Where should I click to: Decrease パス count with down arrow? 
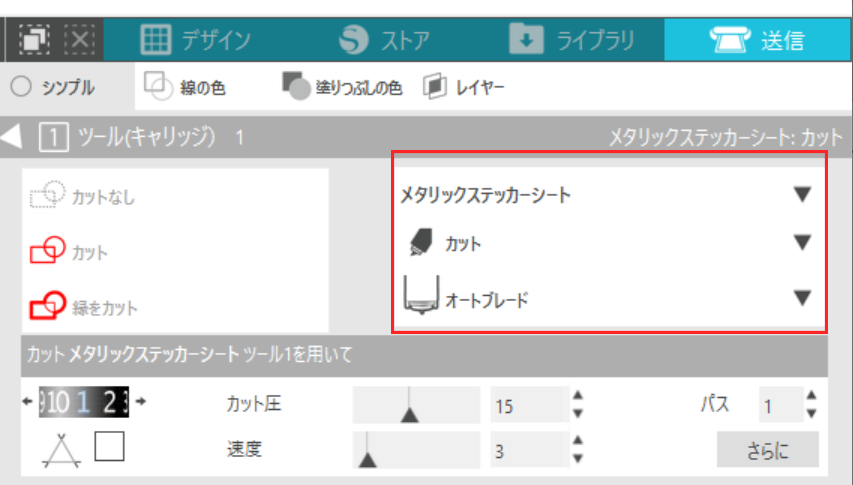coord(812,413)
